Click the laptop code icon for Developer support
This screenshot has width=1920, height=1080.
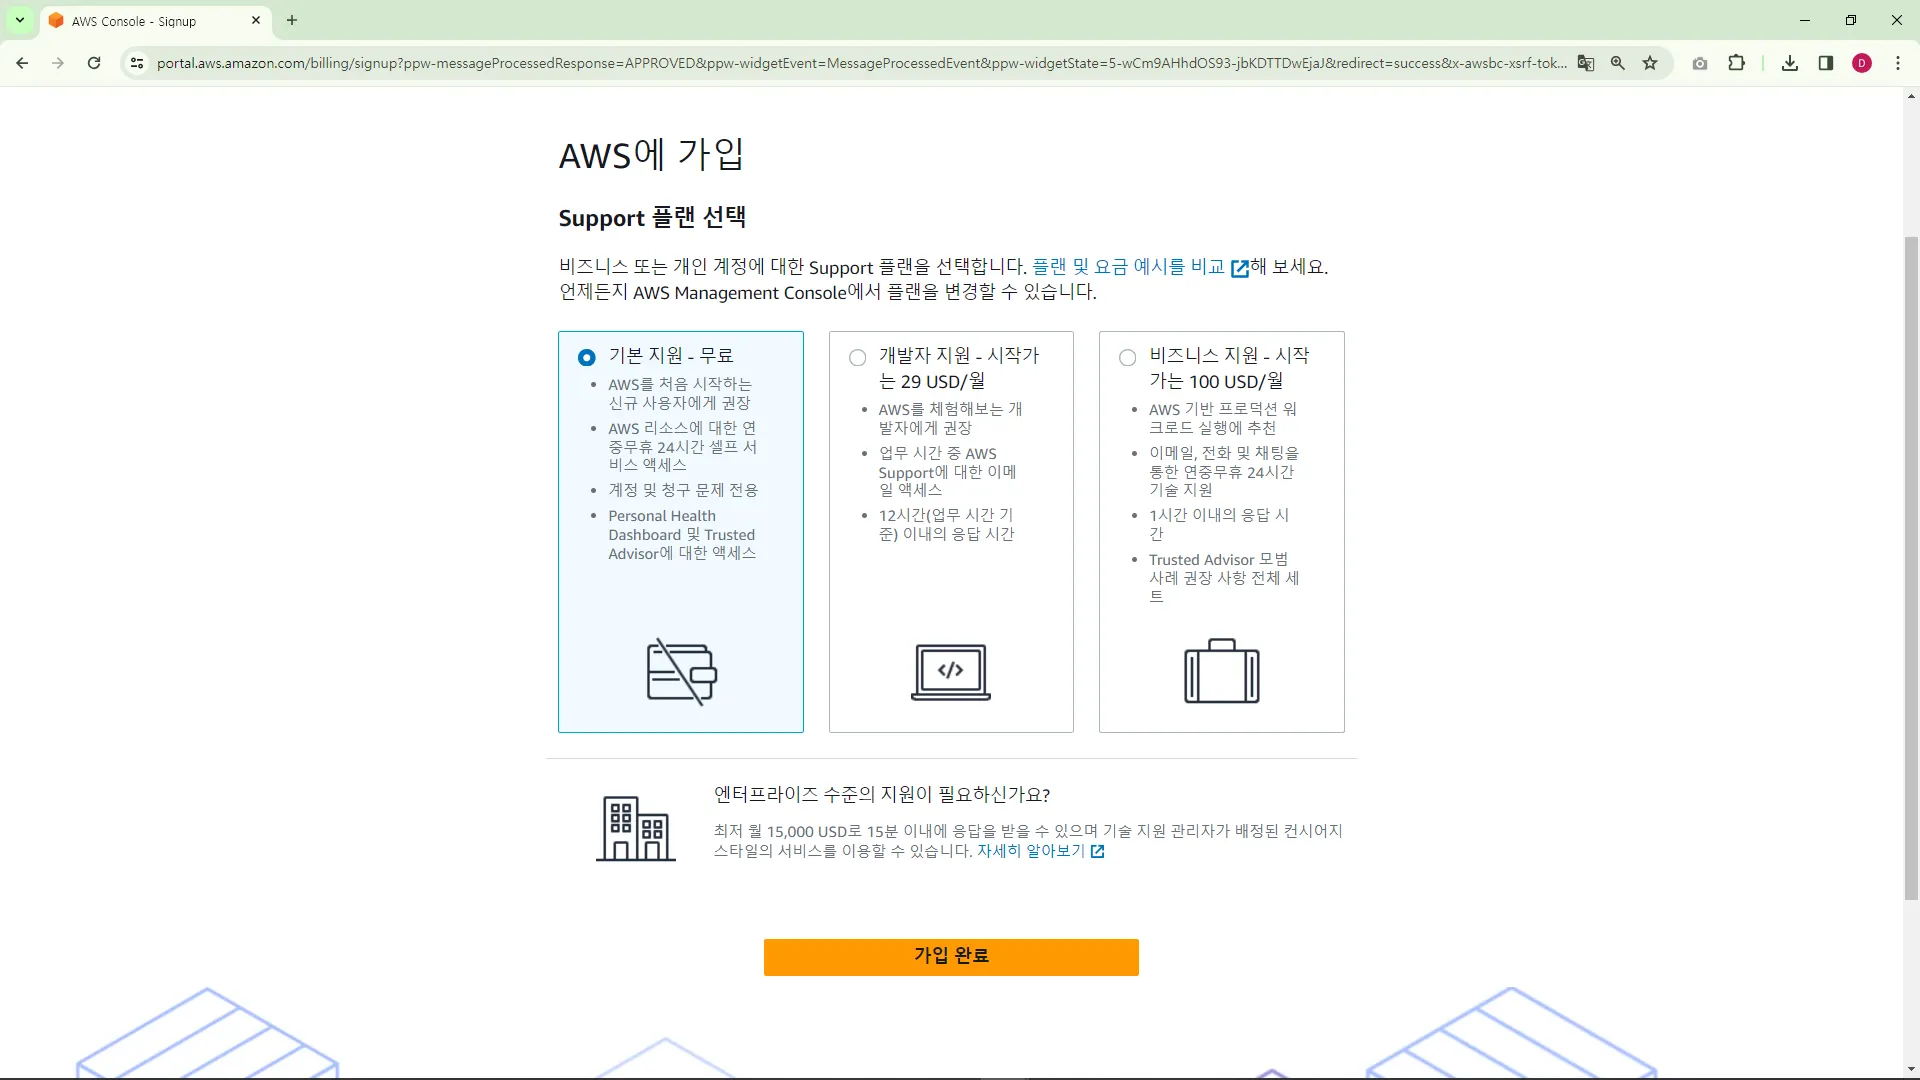point(951,671)
